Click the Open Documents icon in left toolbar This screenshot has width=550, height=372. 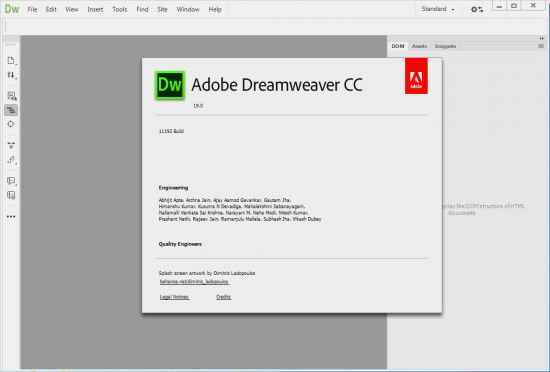pyautogui.click(x=11, y=61)
